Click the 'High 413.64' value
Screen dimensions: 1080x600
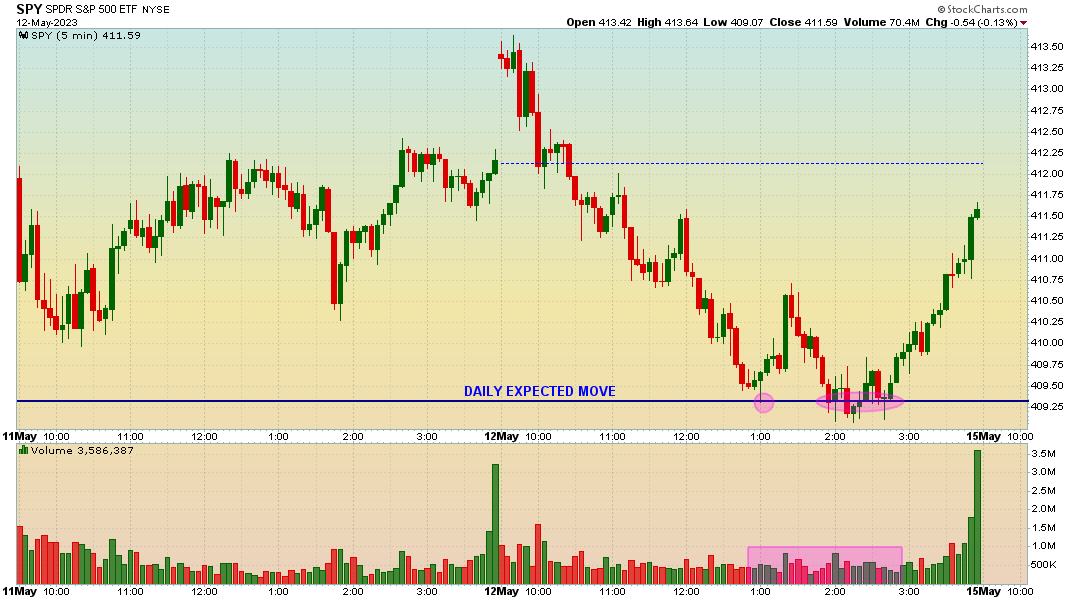[667, 22]
